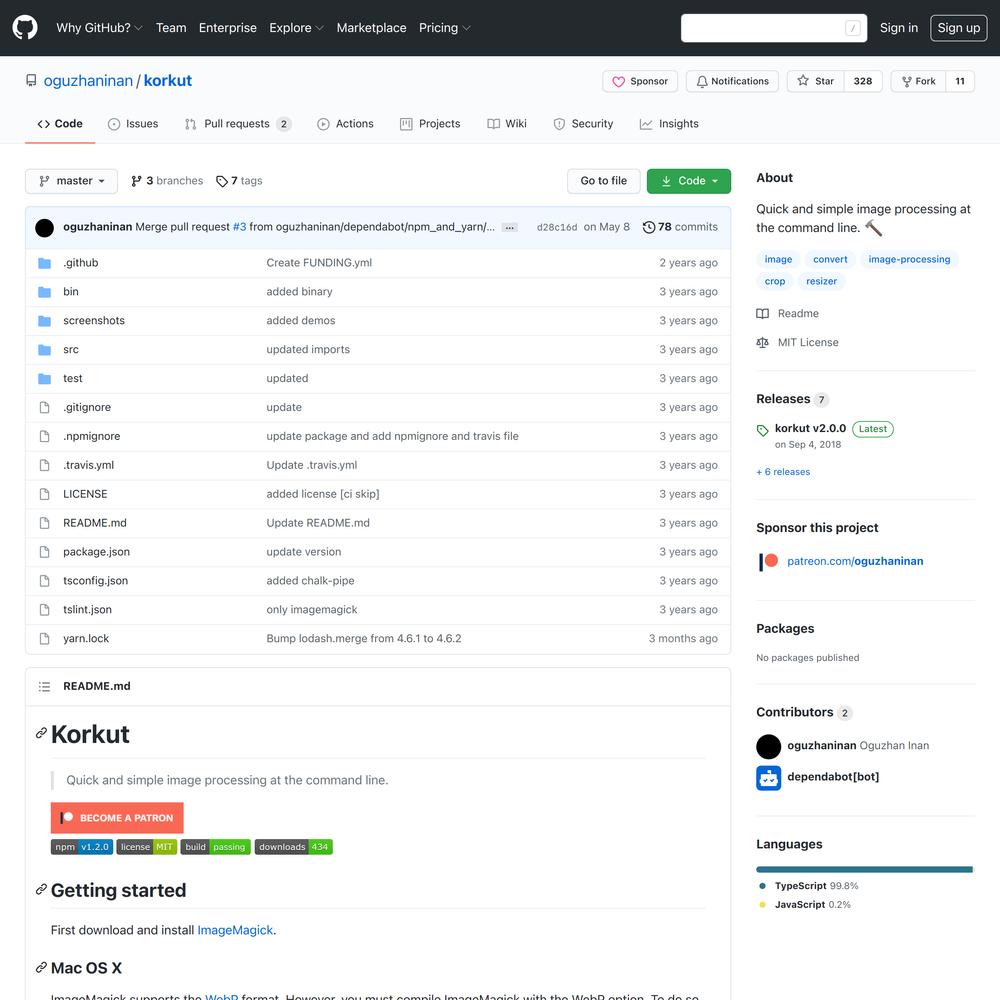This screenshot has height=1000, width=1000.
Task: Click the package.json file icon
Action: (x=44, y=552)
